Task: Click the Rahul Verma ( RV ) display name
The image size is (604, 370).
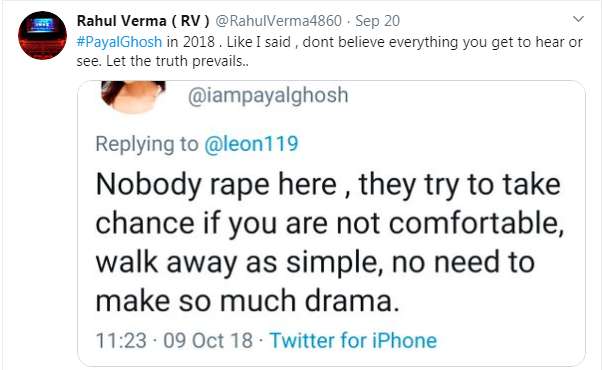Action: tap(143, 21)
